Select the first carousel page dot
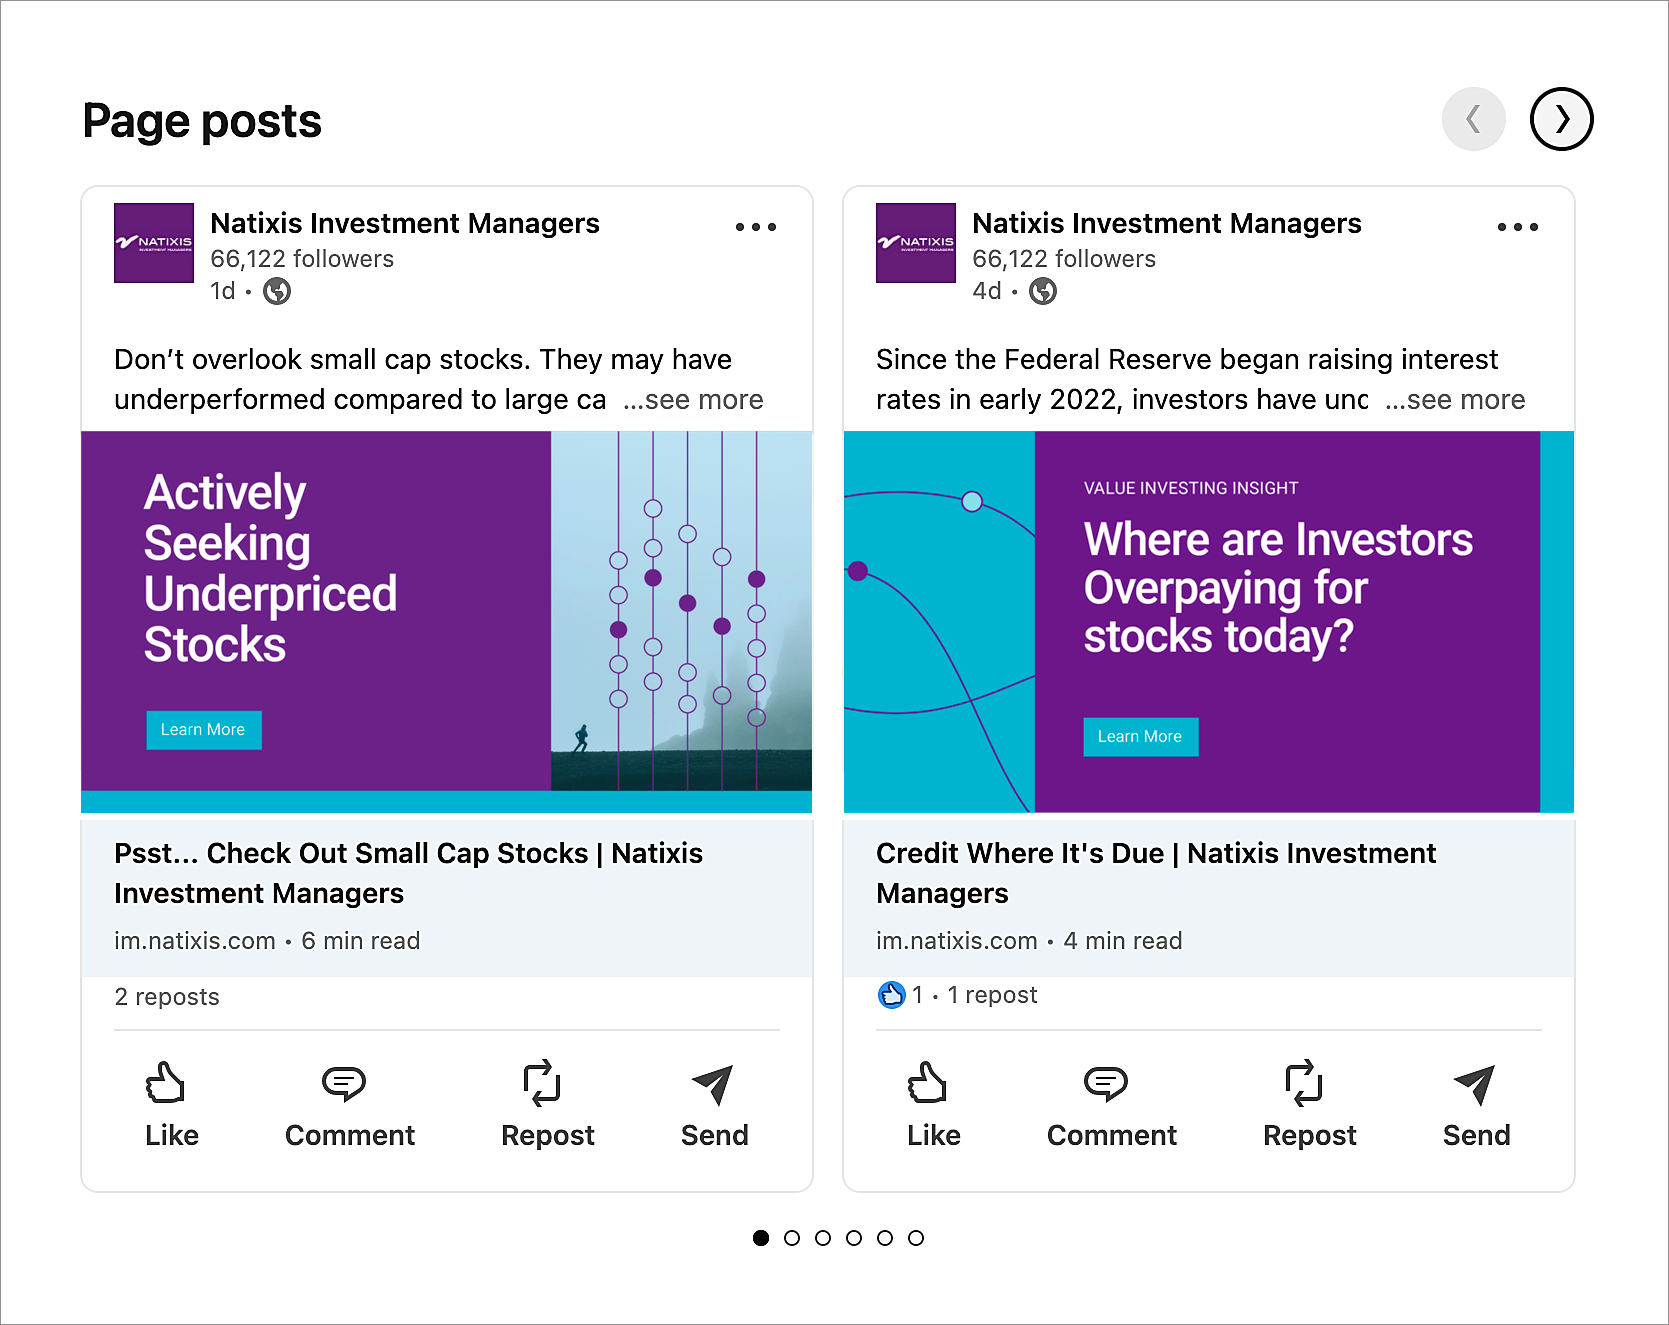 [x=761, y=1238]
